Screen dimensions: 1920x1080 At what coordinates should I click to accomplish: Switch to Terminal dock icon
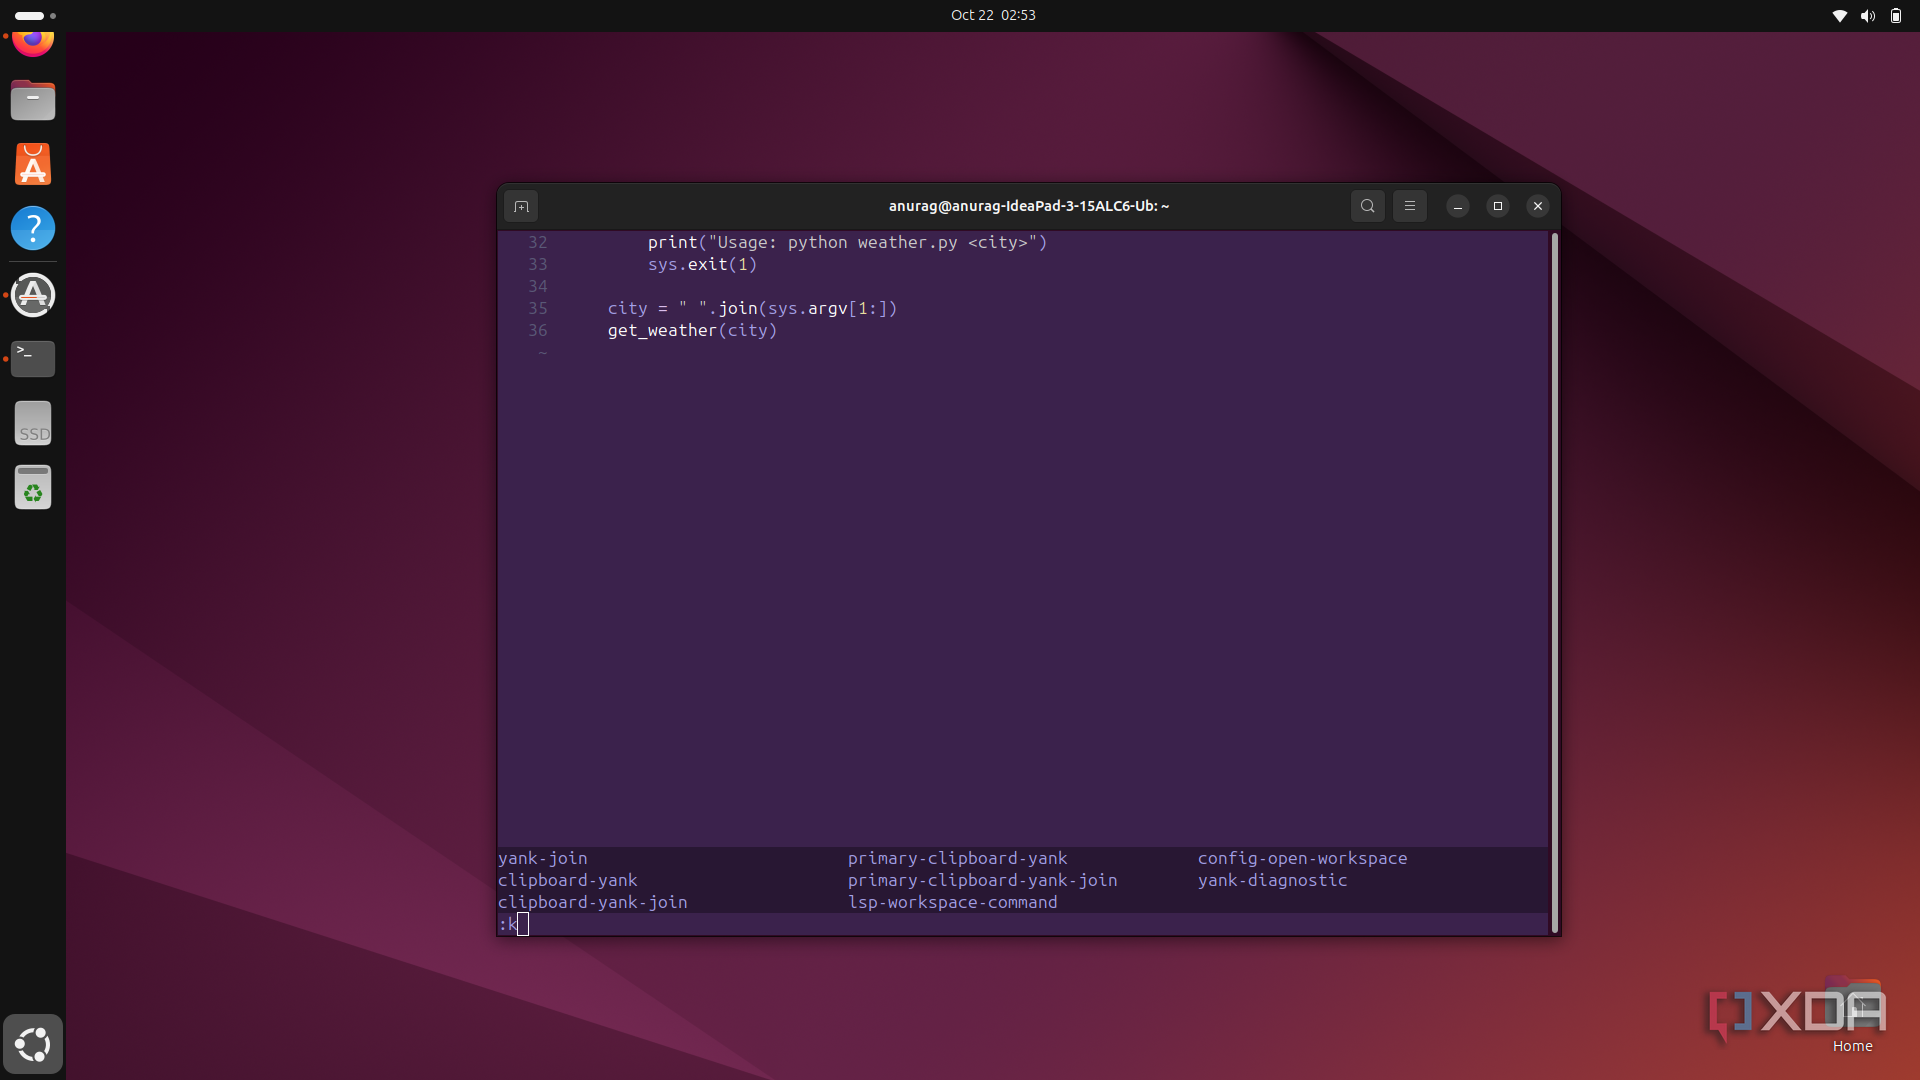click(x=33, y=358)
